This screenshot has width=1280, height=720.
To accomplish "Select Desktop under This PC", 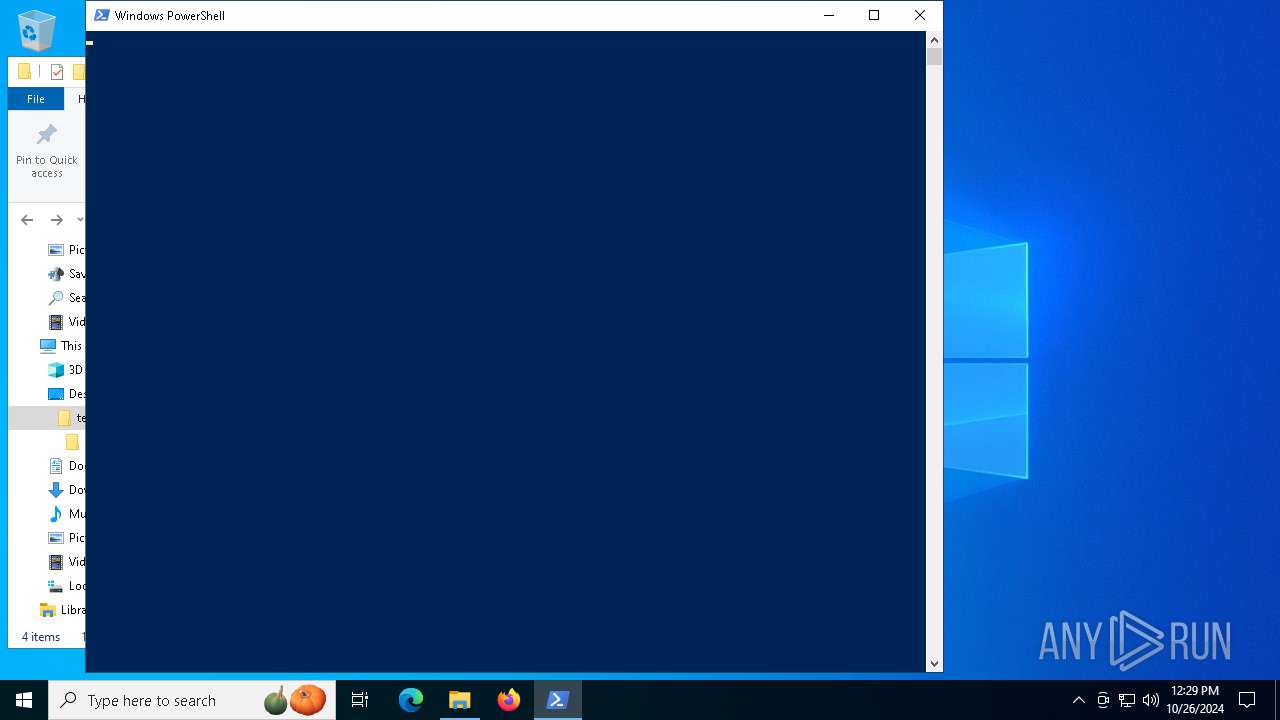I will 66,394.
